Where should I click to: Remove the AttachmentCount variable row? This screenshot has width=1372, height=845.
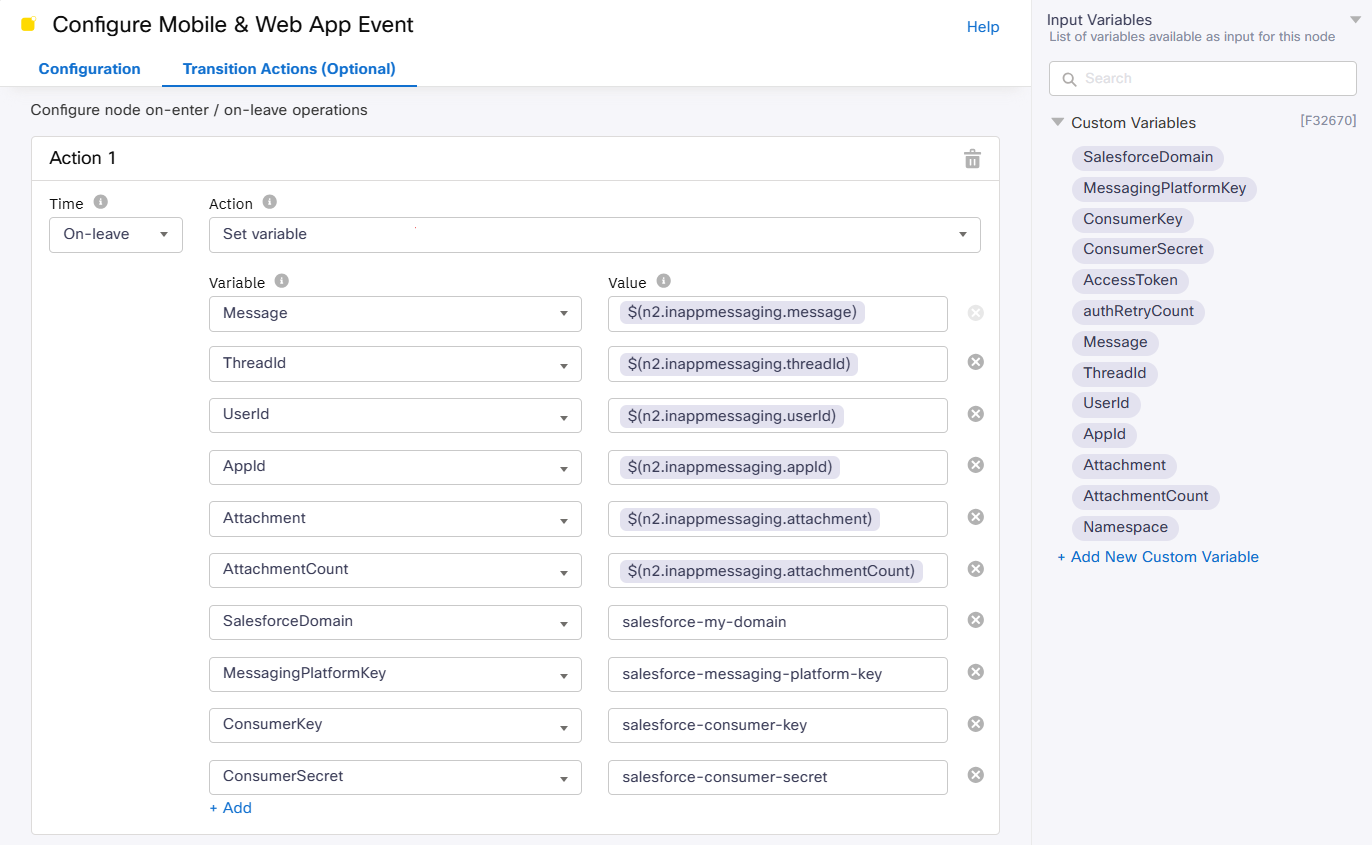[975, 569]
